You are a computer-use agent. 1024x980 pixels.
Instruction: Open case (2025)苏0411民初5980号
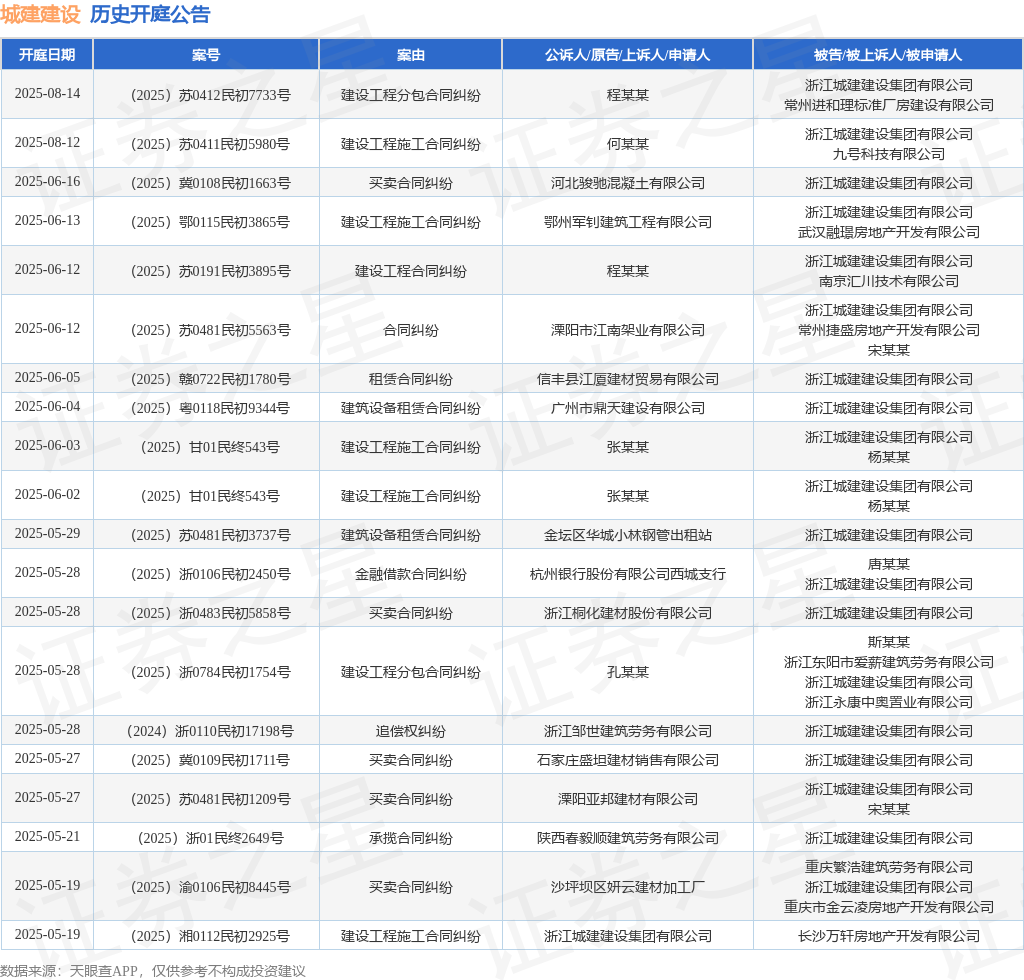(210, 144)
